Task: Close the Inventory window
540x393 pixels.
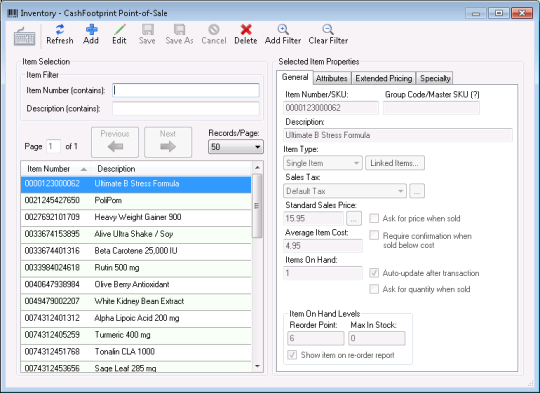Action: coord(522,13)
